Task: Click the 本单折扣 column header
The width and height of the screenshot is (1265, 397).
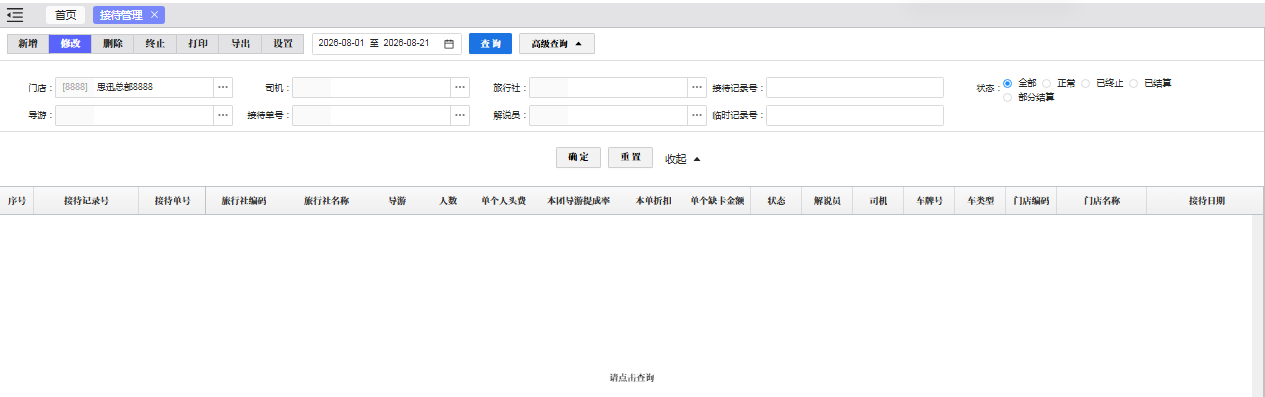Action: point(653,201)
